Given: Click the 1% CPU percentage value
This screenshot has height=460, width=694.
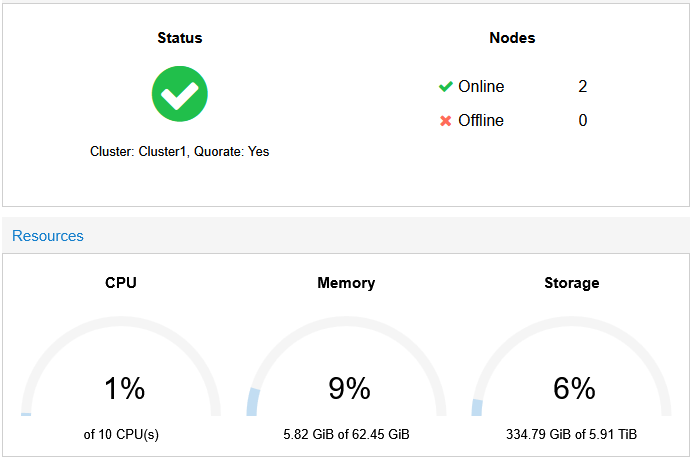Looking at the screenshot, I should pyautogui.click(x=124, y=388).
